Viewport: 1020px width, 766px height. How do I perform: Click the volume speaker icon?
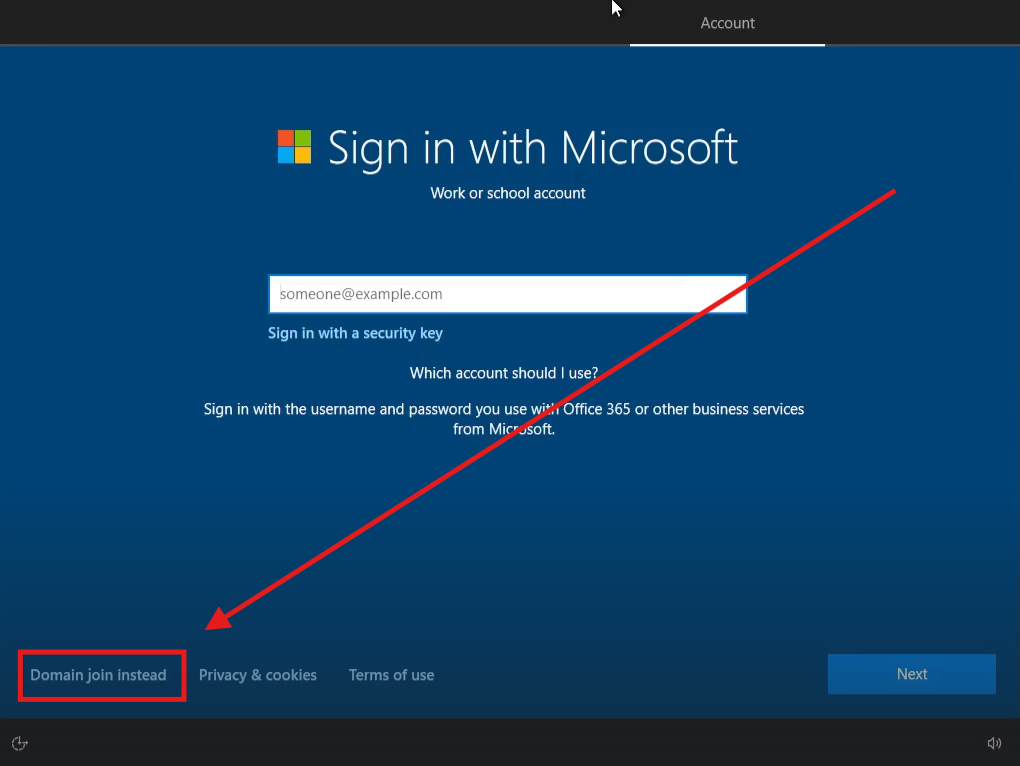[994, 743]
